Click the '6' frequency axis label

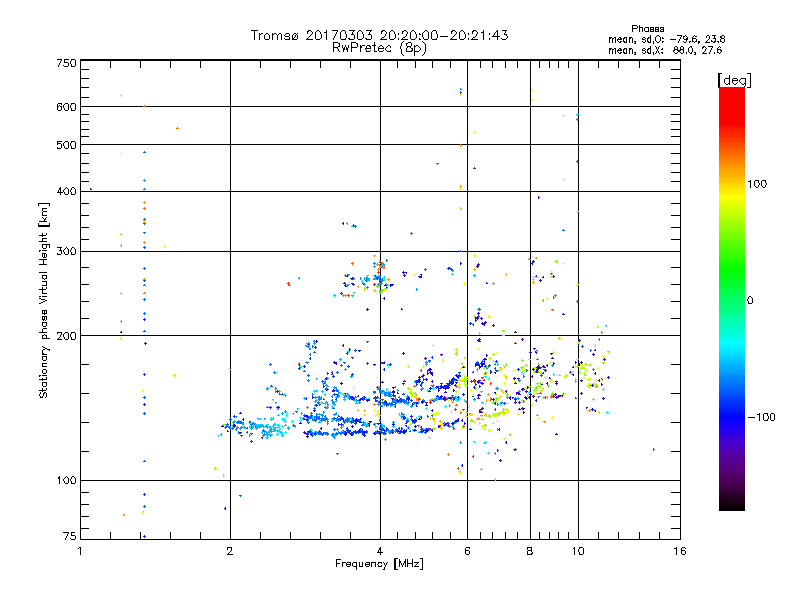[x=467, y=551]
